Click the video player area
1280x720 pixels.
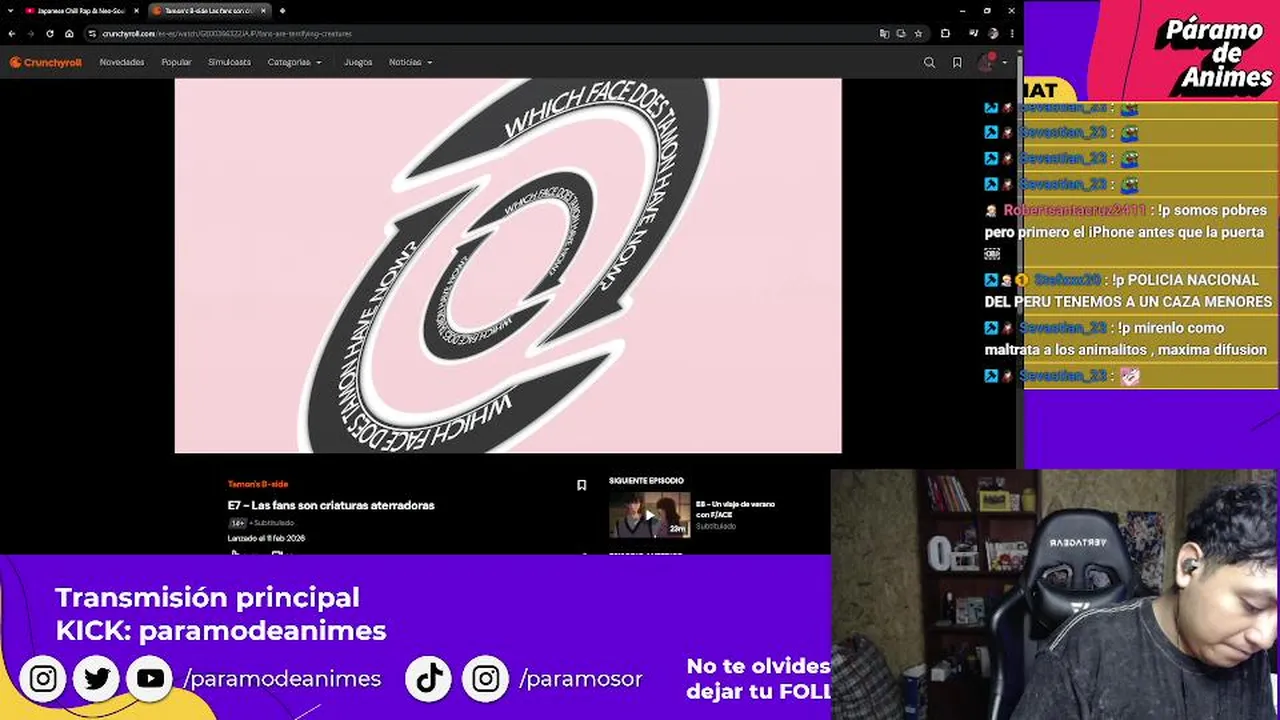[508, 266]
